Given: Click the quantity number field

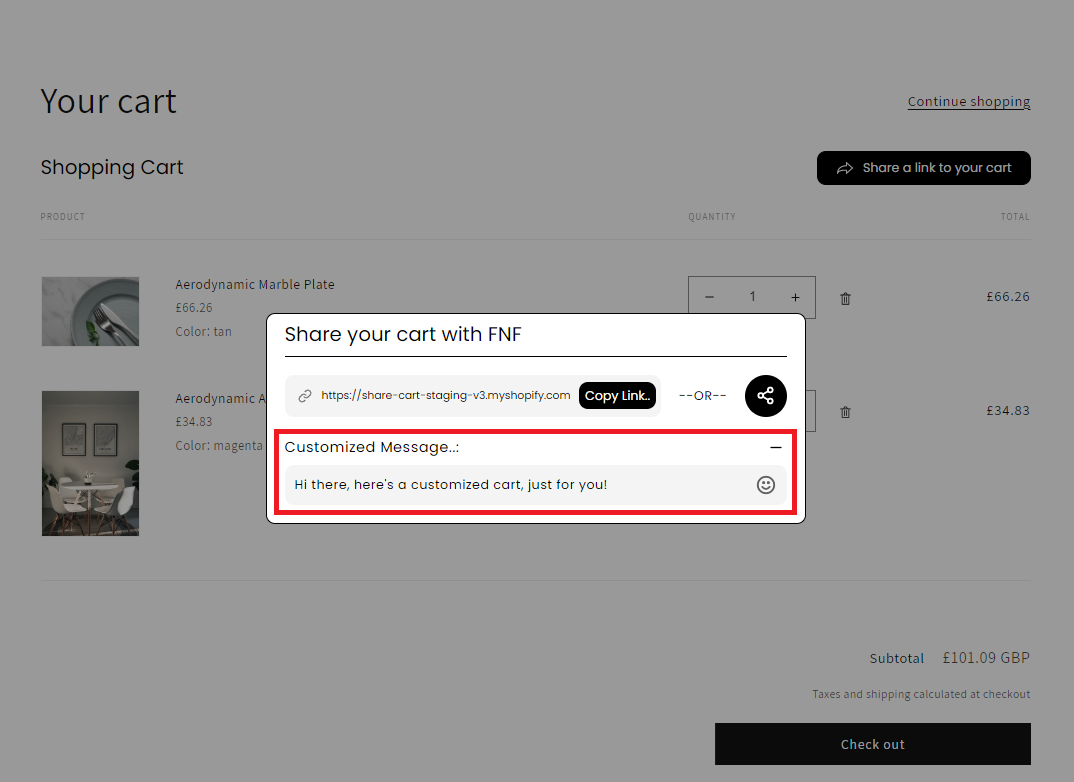Looking at the screenshot, I should point(752,296).
